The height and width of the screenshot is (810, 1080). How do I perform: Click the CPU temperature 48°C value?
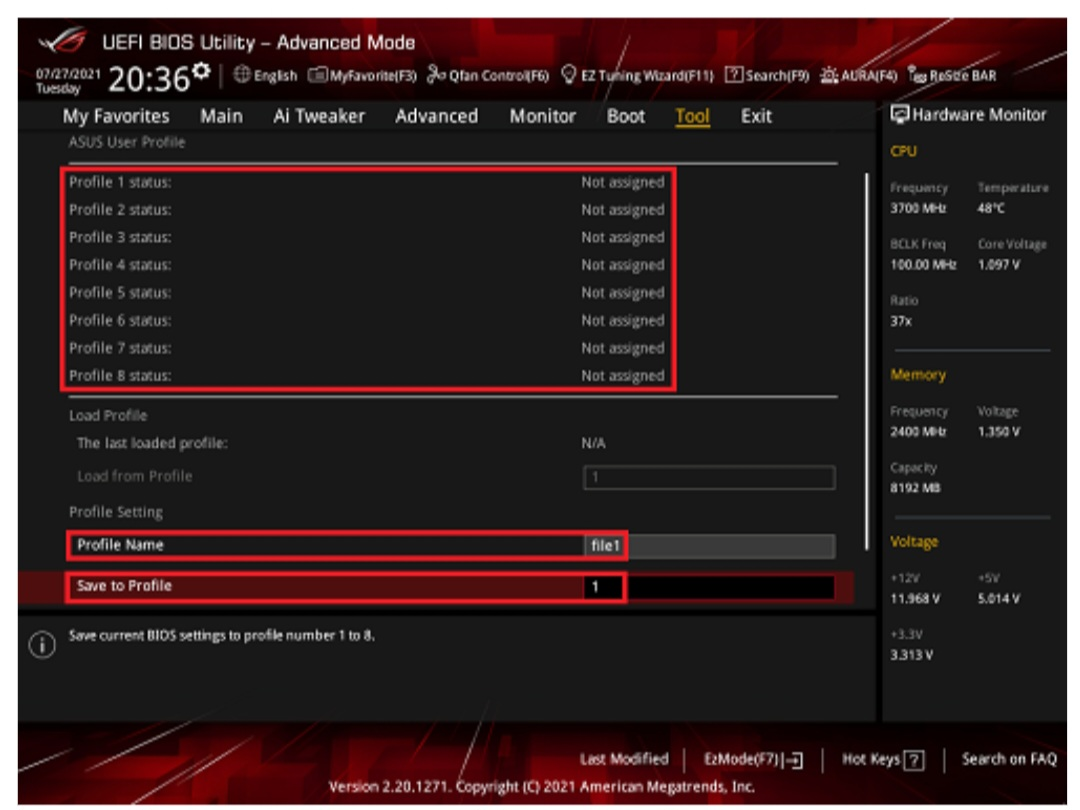pos(991,208)
